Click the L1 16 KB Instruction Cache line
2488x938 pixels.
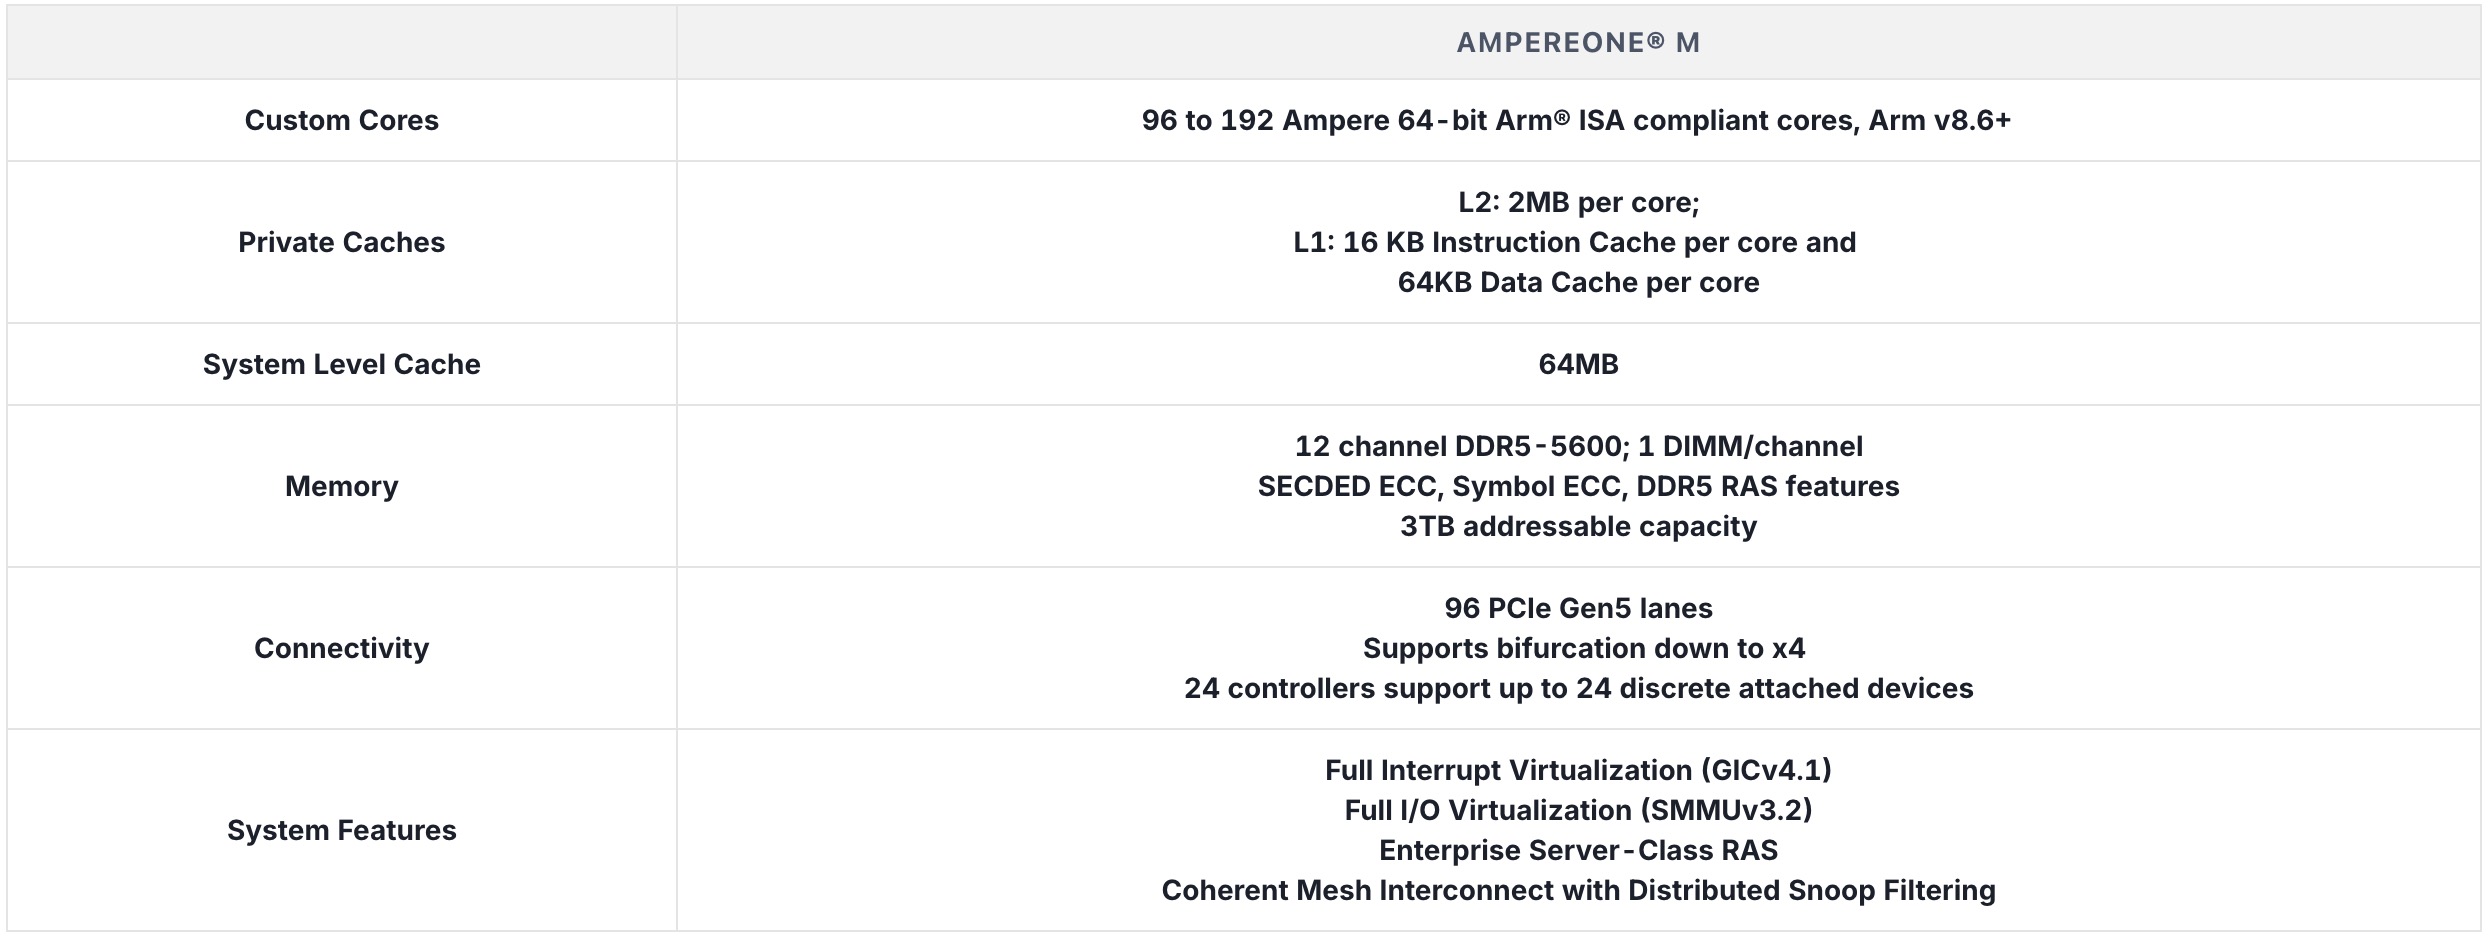tap(1574, 242)
